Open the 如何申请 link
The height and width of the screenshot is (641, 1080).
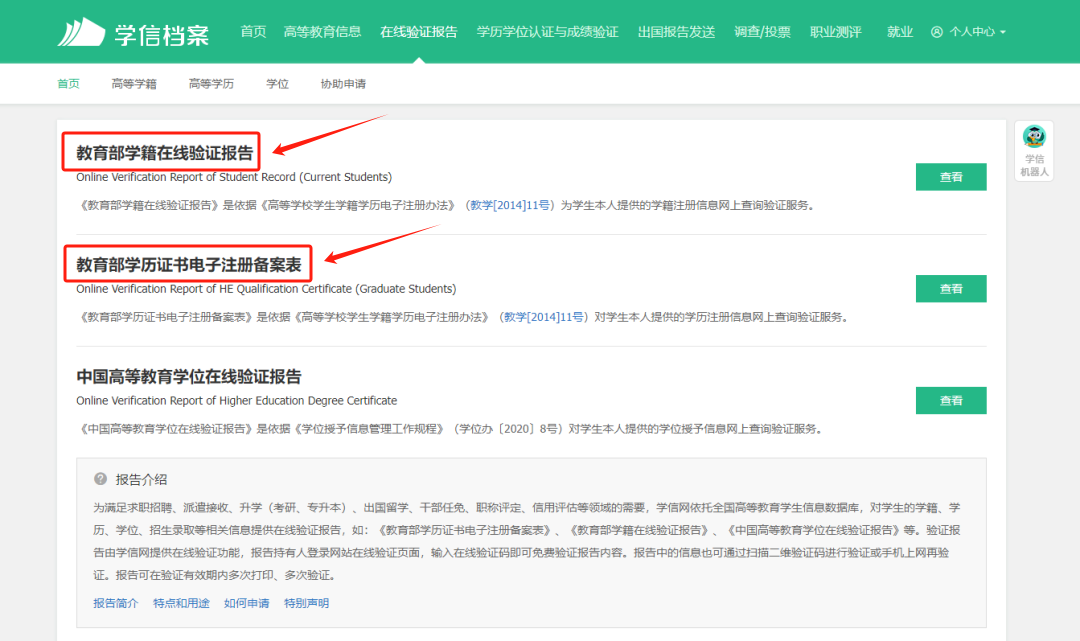pos(247,603)
